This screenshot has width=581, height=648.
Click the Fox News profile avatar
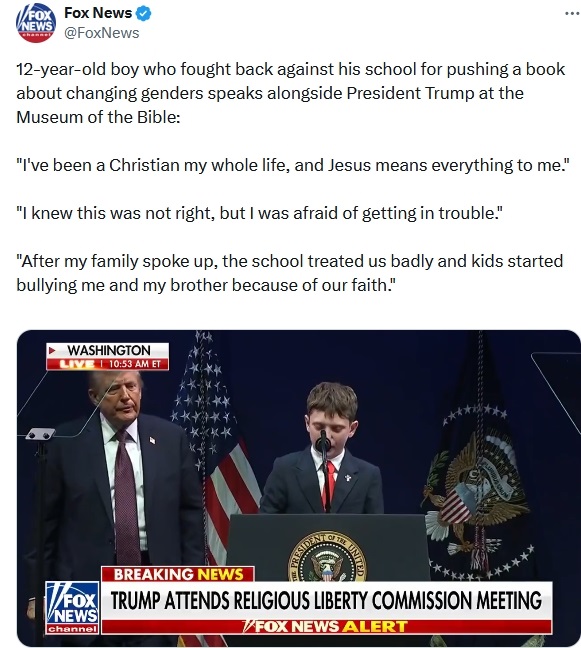36,23
